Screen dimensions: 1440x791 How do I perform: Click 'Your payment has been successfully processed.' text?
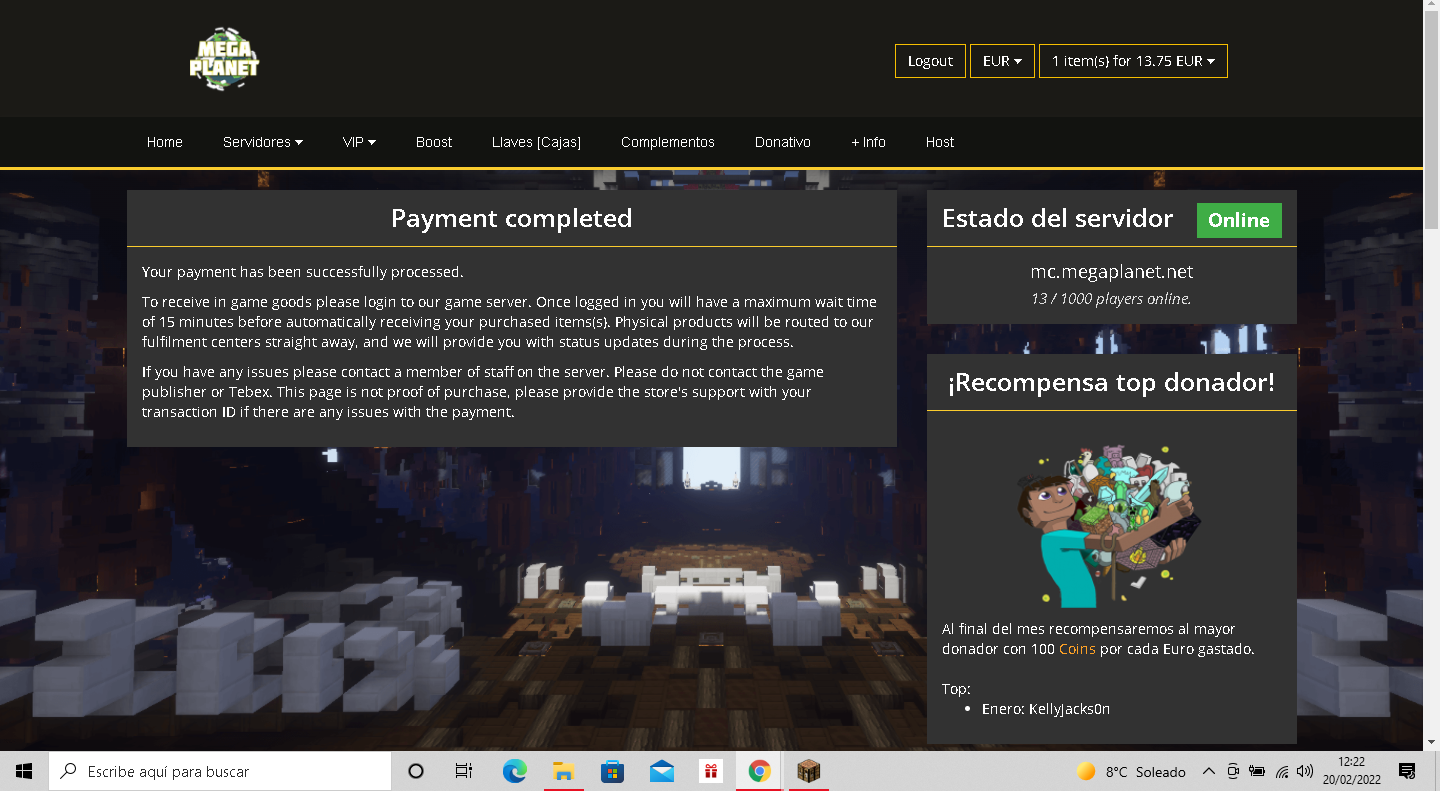pyautogui.click(x=303, y=272)
